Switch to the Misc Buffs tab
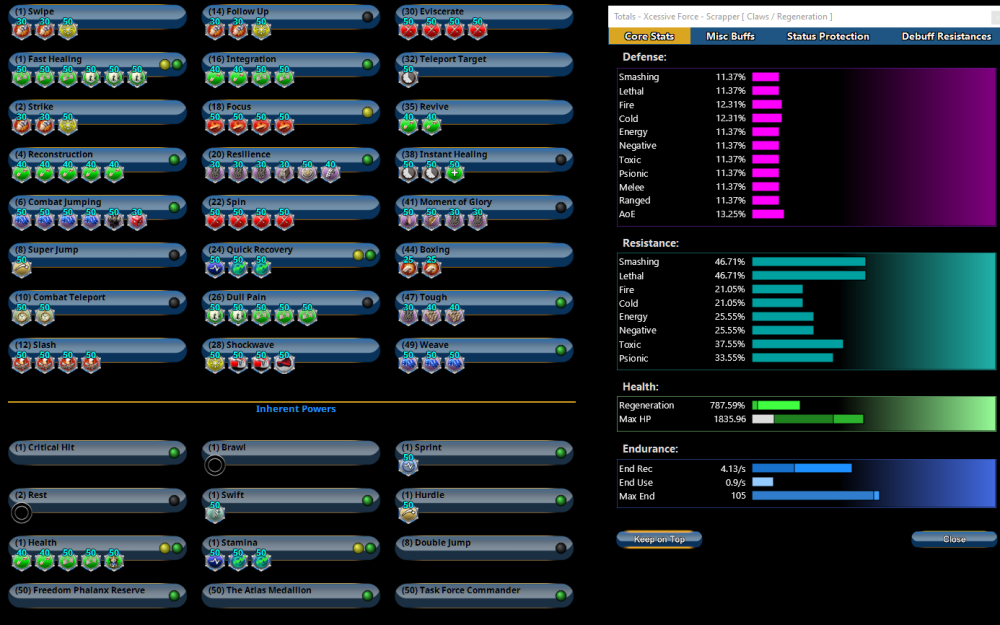The height and width of the screenshot is (625, 1000). (x=730, y=36)
